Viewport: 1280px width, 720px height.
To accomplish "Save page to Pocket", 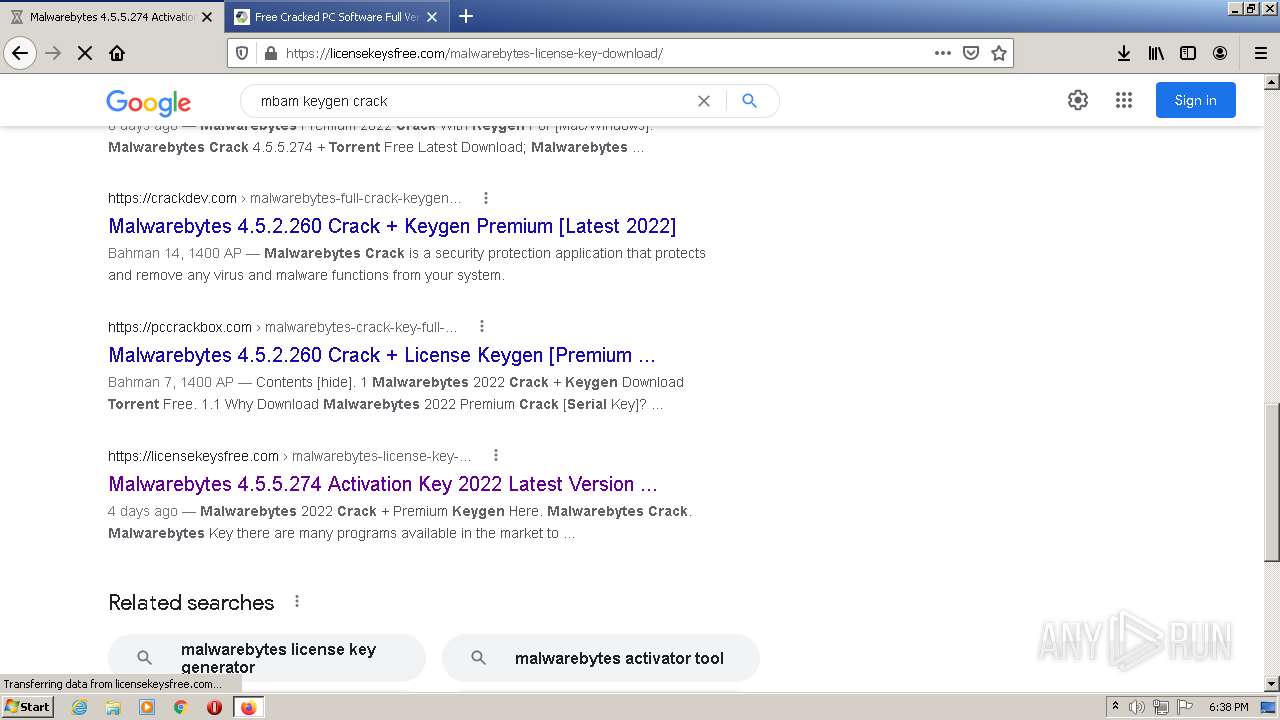I will click(970, 53).
